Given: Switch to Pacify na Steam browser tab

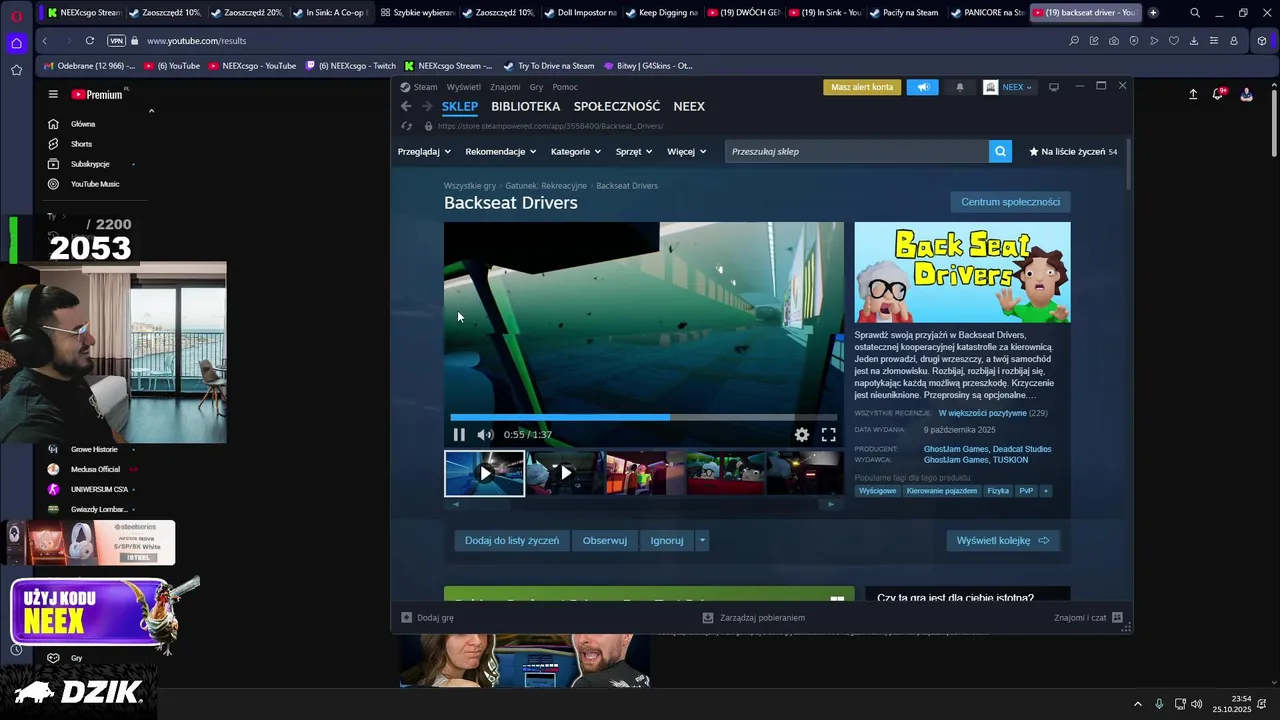Looking at the screenshot, I should coord(904,13).
